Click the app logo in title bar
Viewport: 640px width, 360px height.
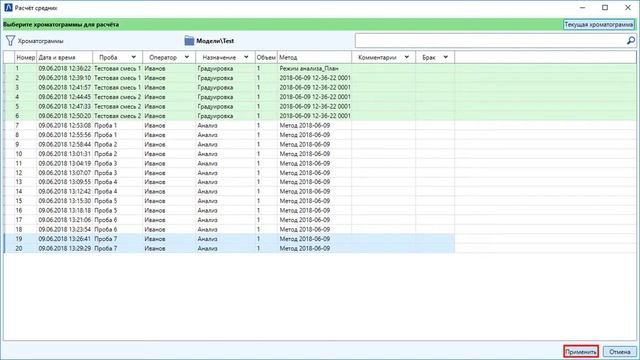click(8, 7)
